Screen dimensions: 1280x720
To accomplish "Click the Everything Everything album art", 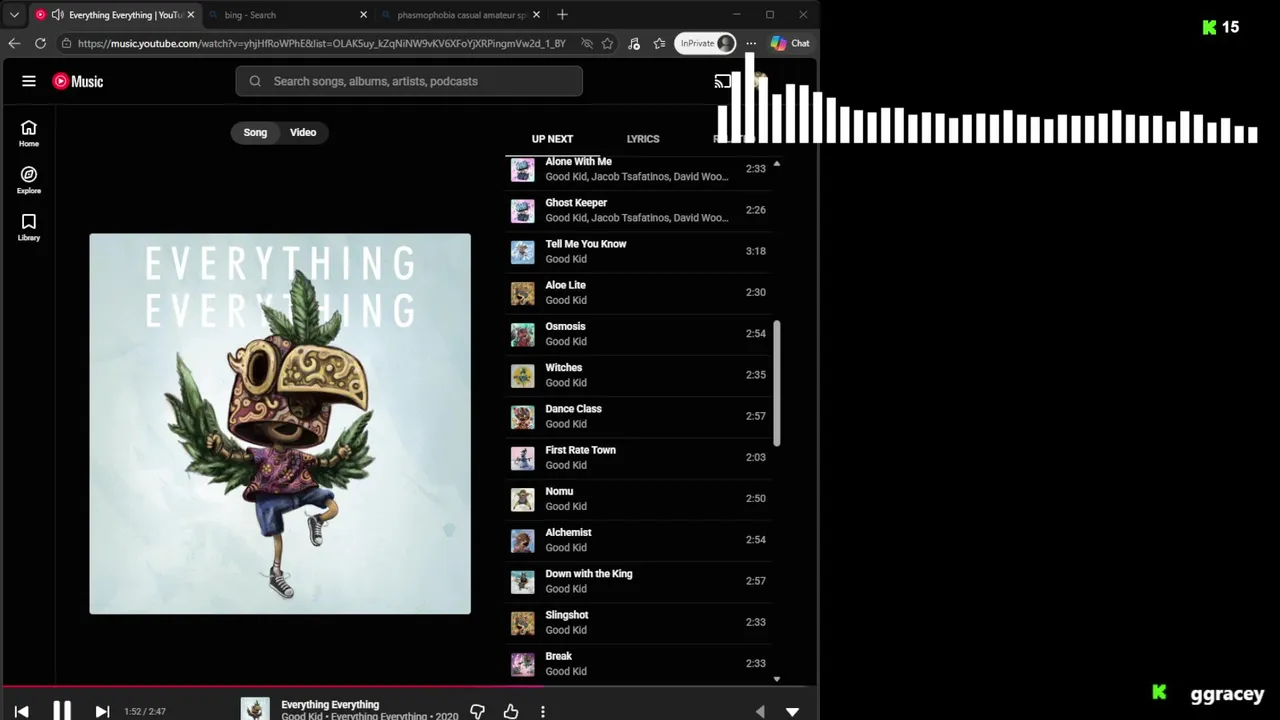I will click(x=280, y=424).
